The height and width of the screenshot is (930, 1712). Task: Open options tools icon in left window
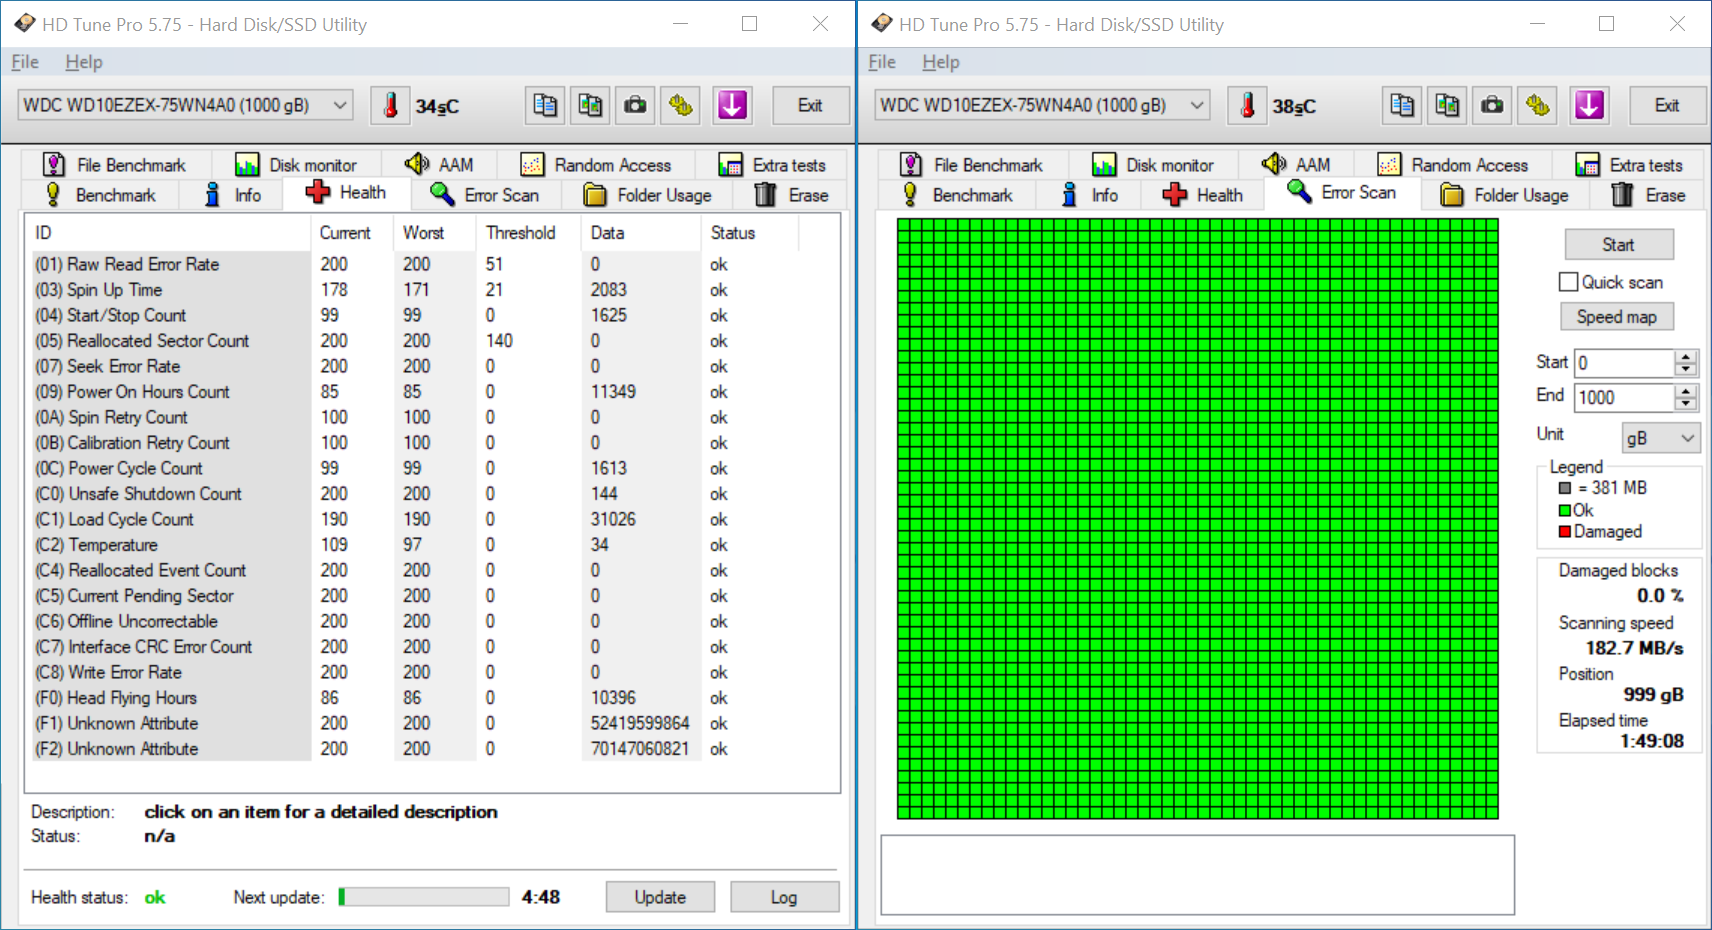(x=681, y=105)
